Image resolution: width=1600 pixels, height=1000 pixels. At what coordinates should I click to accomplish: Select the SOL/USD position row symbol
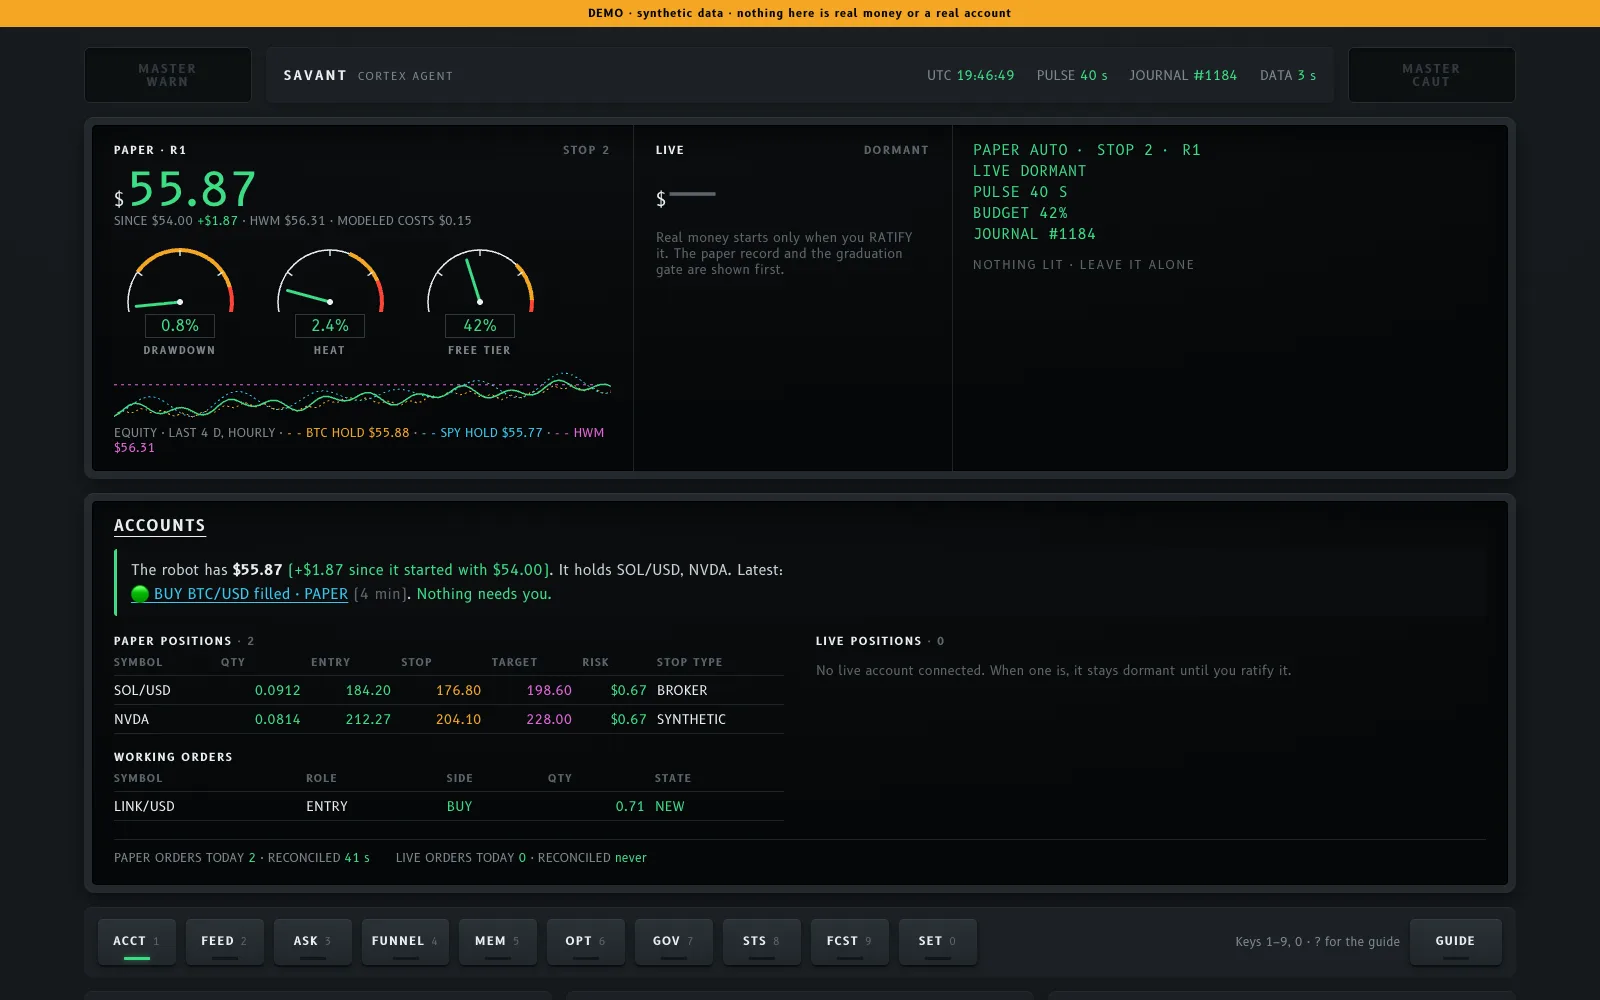coord(142,691)
